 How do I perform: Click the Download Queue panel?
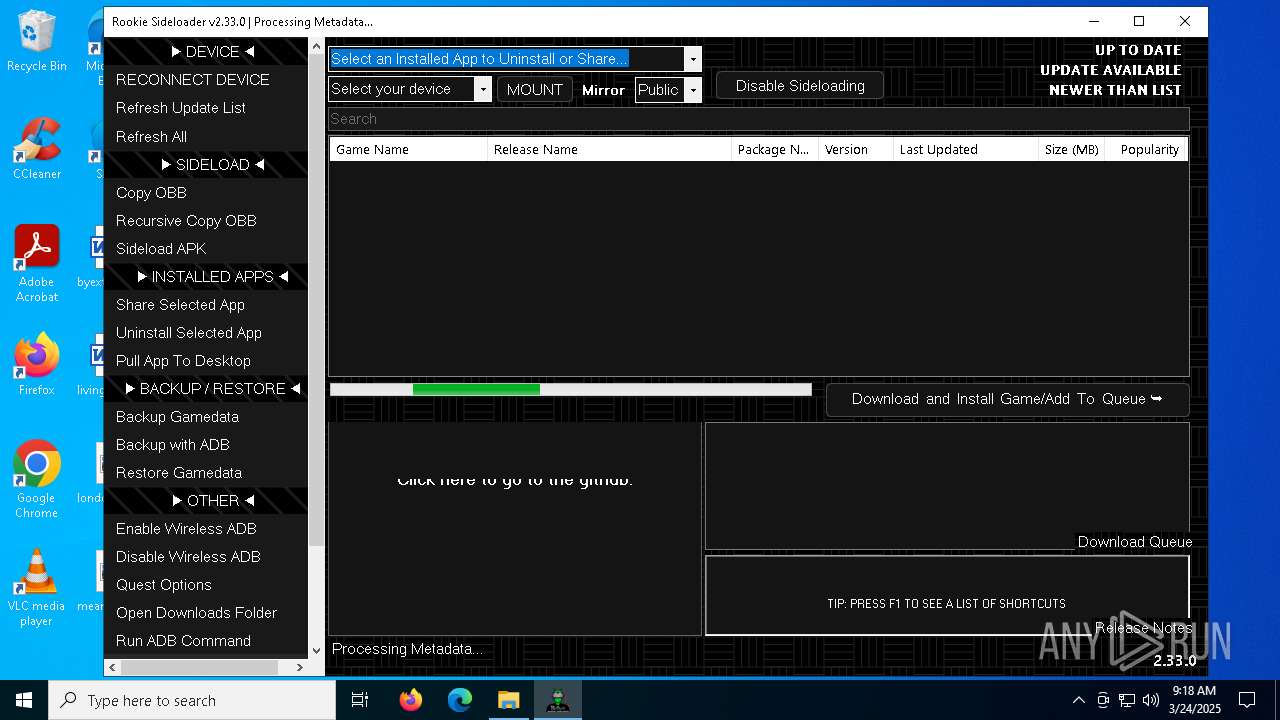tap(947, 486)
